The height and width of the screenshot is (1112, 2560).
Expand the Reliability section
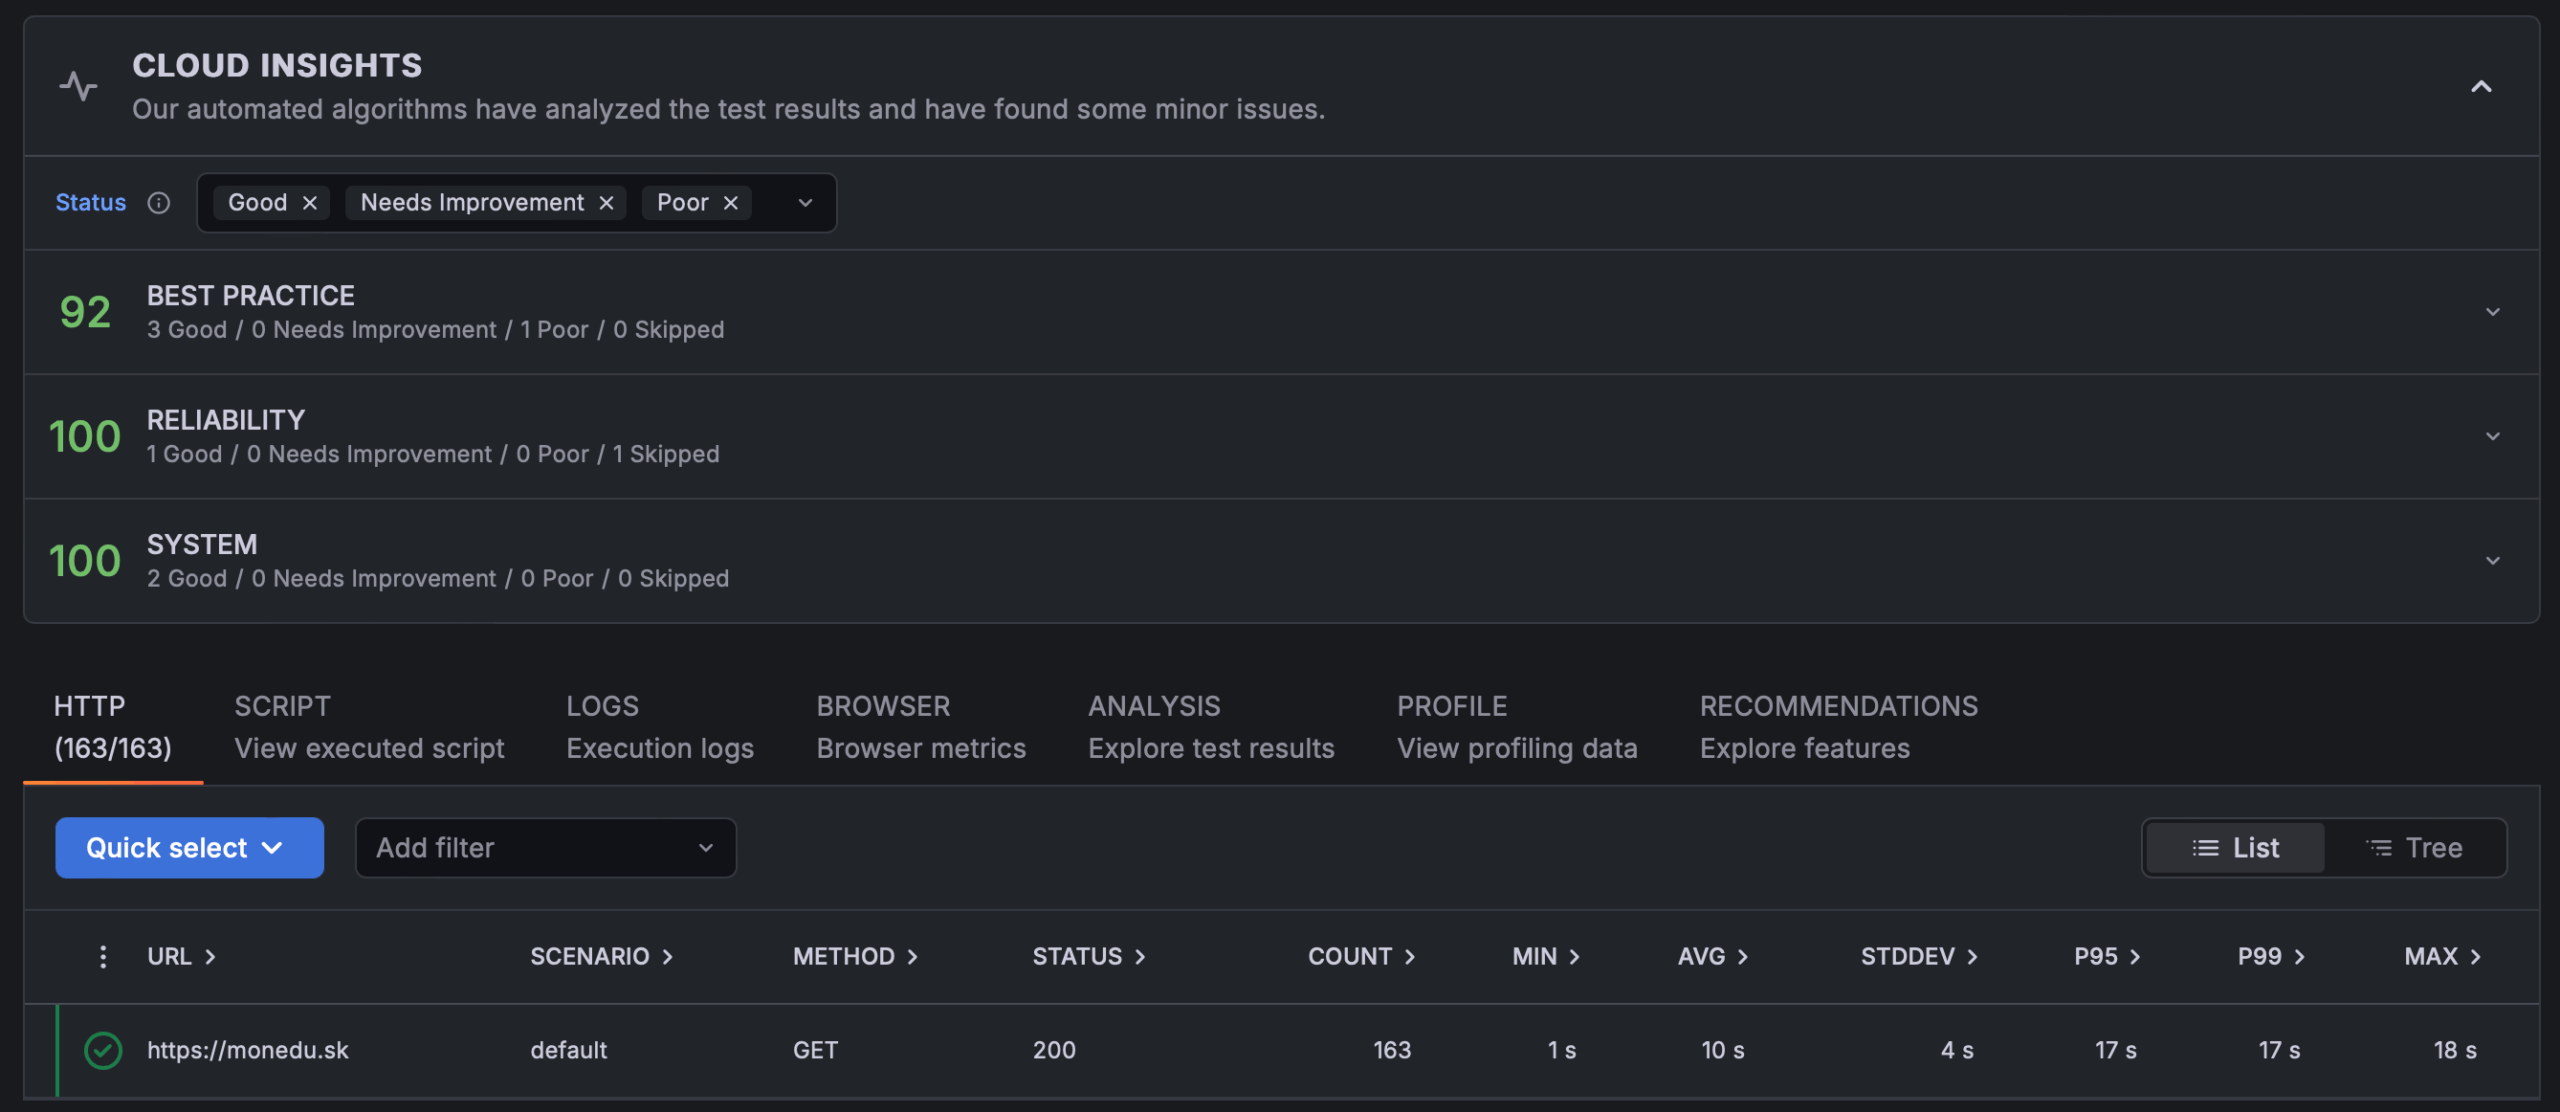(2495, 436)
